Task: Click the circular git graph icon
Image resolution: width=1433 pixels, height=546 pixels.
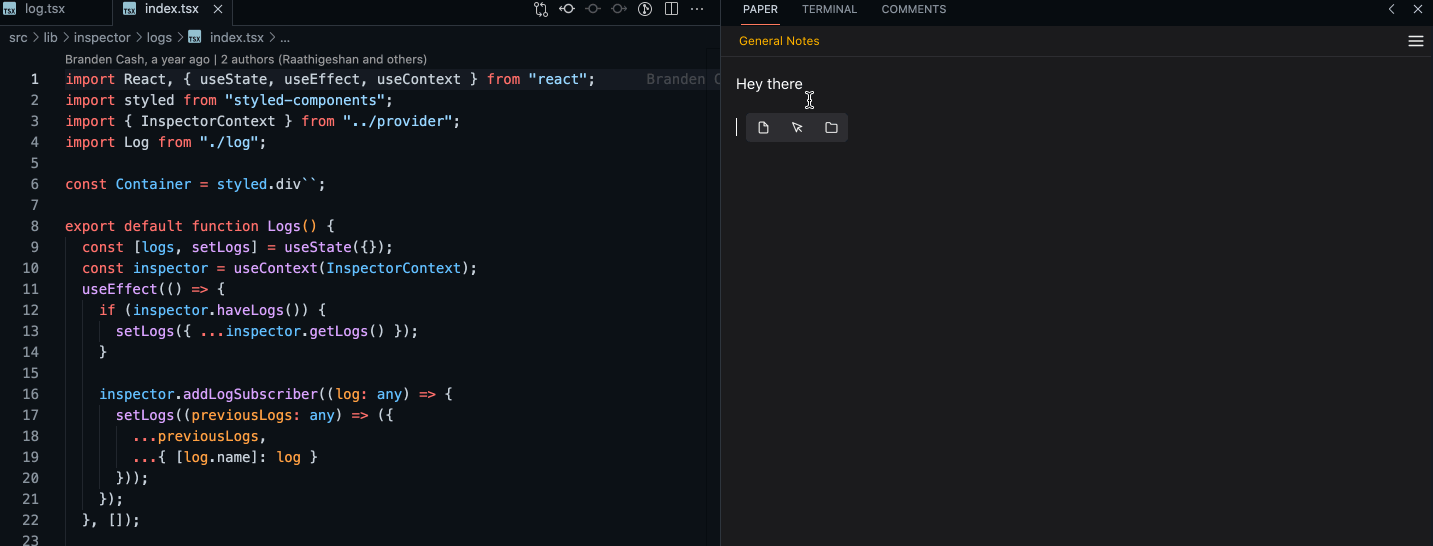Action: pos(645,9)
